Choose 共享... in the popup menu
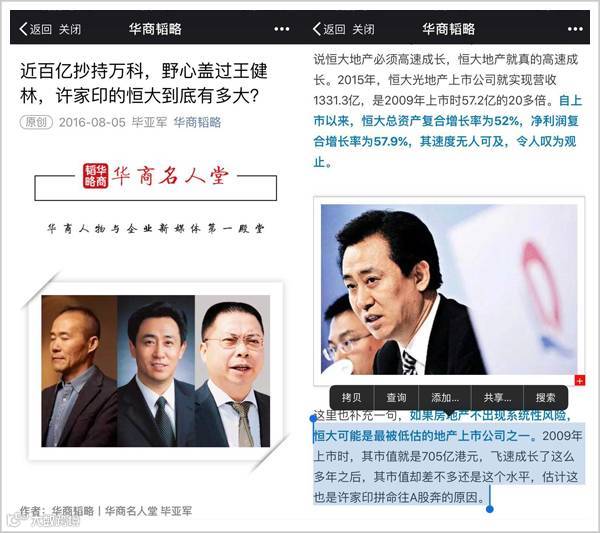Screen dimensions: 600x533 497,398
